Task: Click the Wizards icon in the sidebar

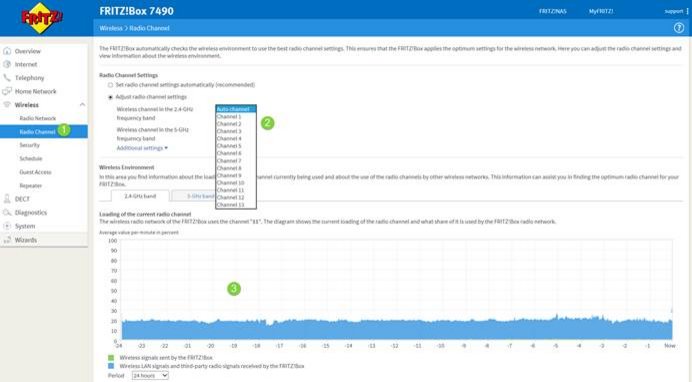Action: pyautogui.click(x=7, y=240)
